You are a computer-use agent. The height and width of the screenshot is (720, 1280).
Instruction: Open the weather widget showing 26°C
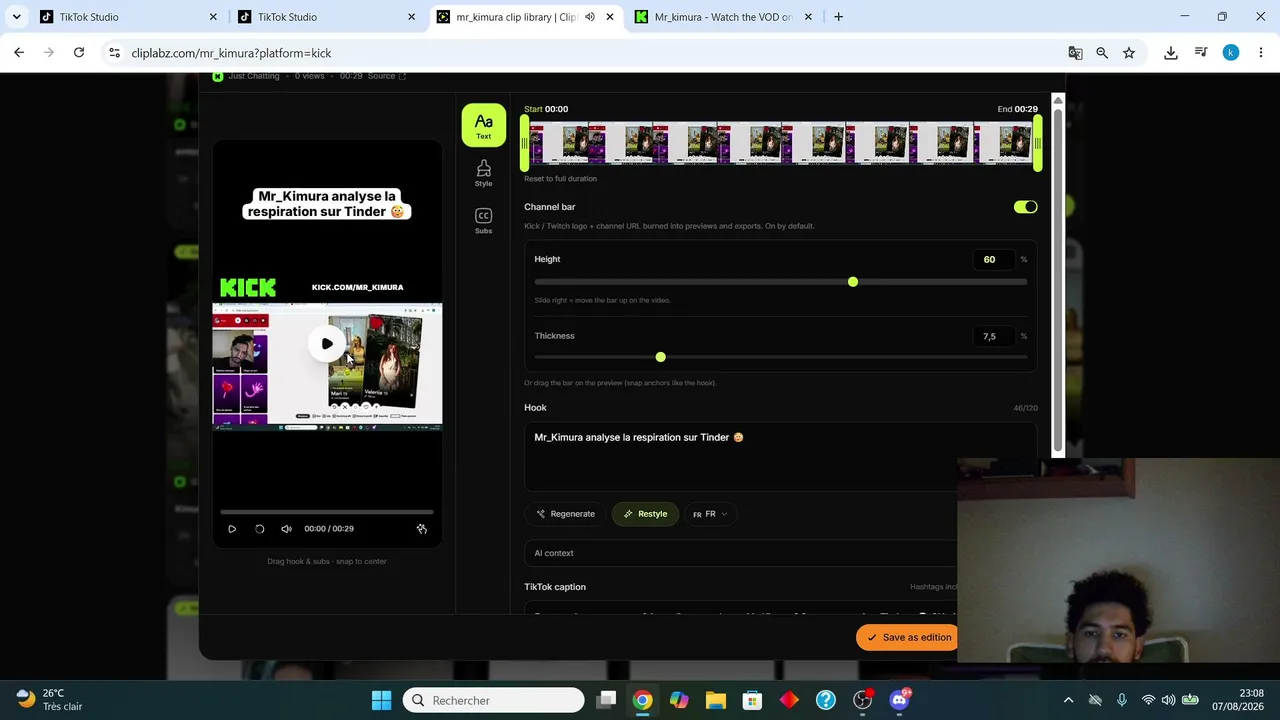50,700
